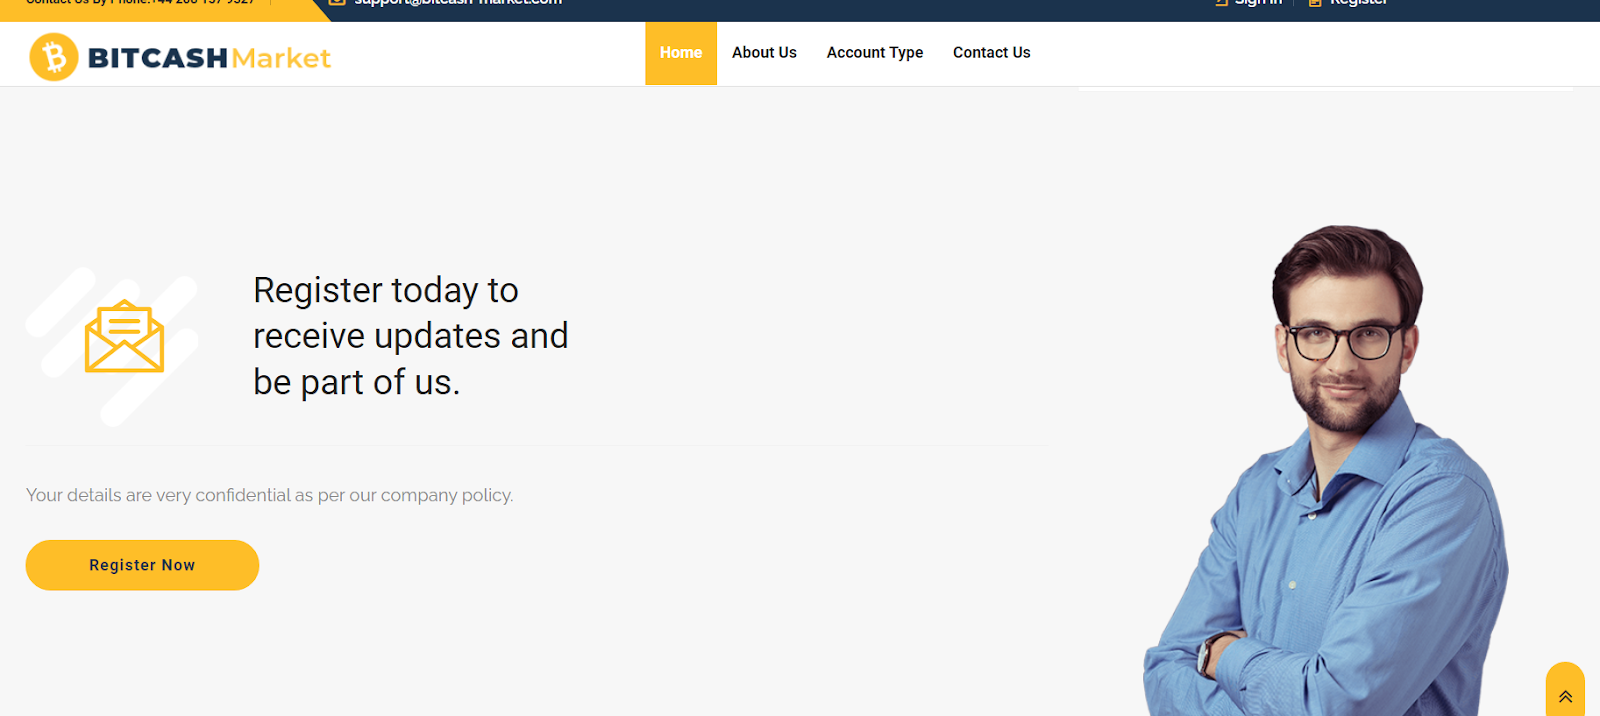Click the Register Now button
Image resolution: width=1600 pixels, height=716 pixels.
click(x=142, y=565)
